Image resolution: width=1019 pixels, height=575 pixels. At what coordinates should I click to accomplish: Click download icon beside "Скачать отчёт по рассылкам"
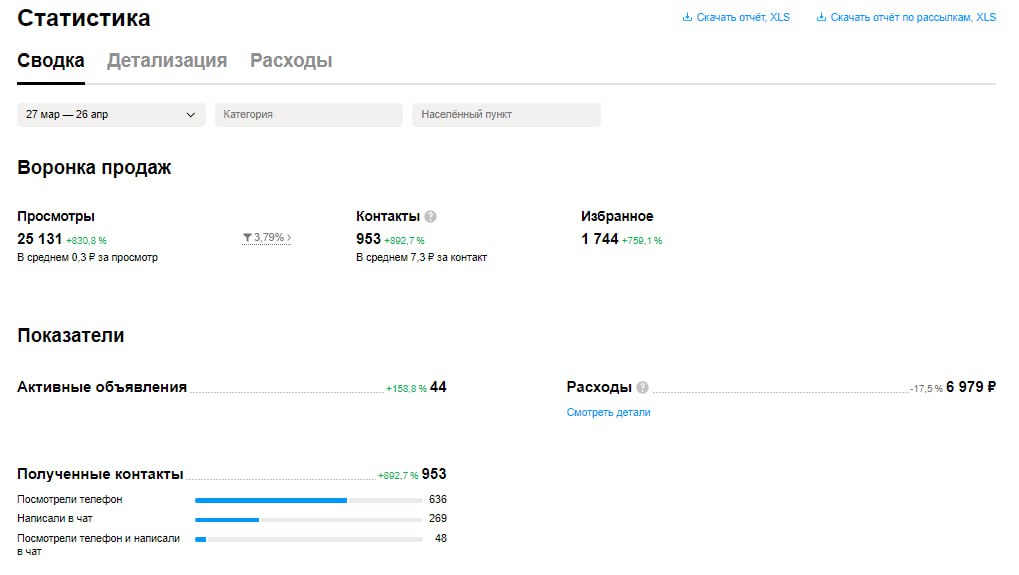pos(821,17)
